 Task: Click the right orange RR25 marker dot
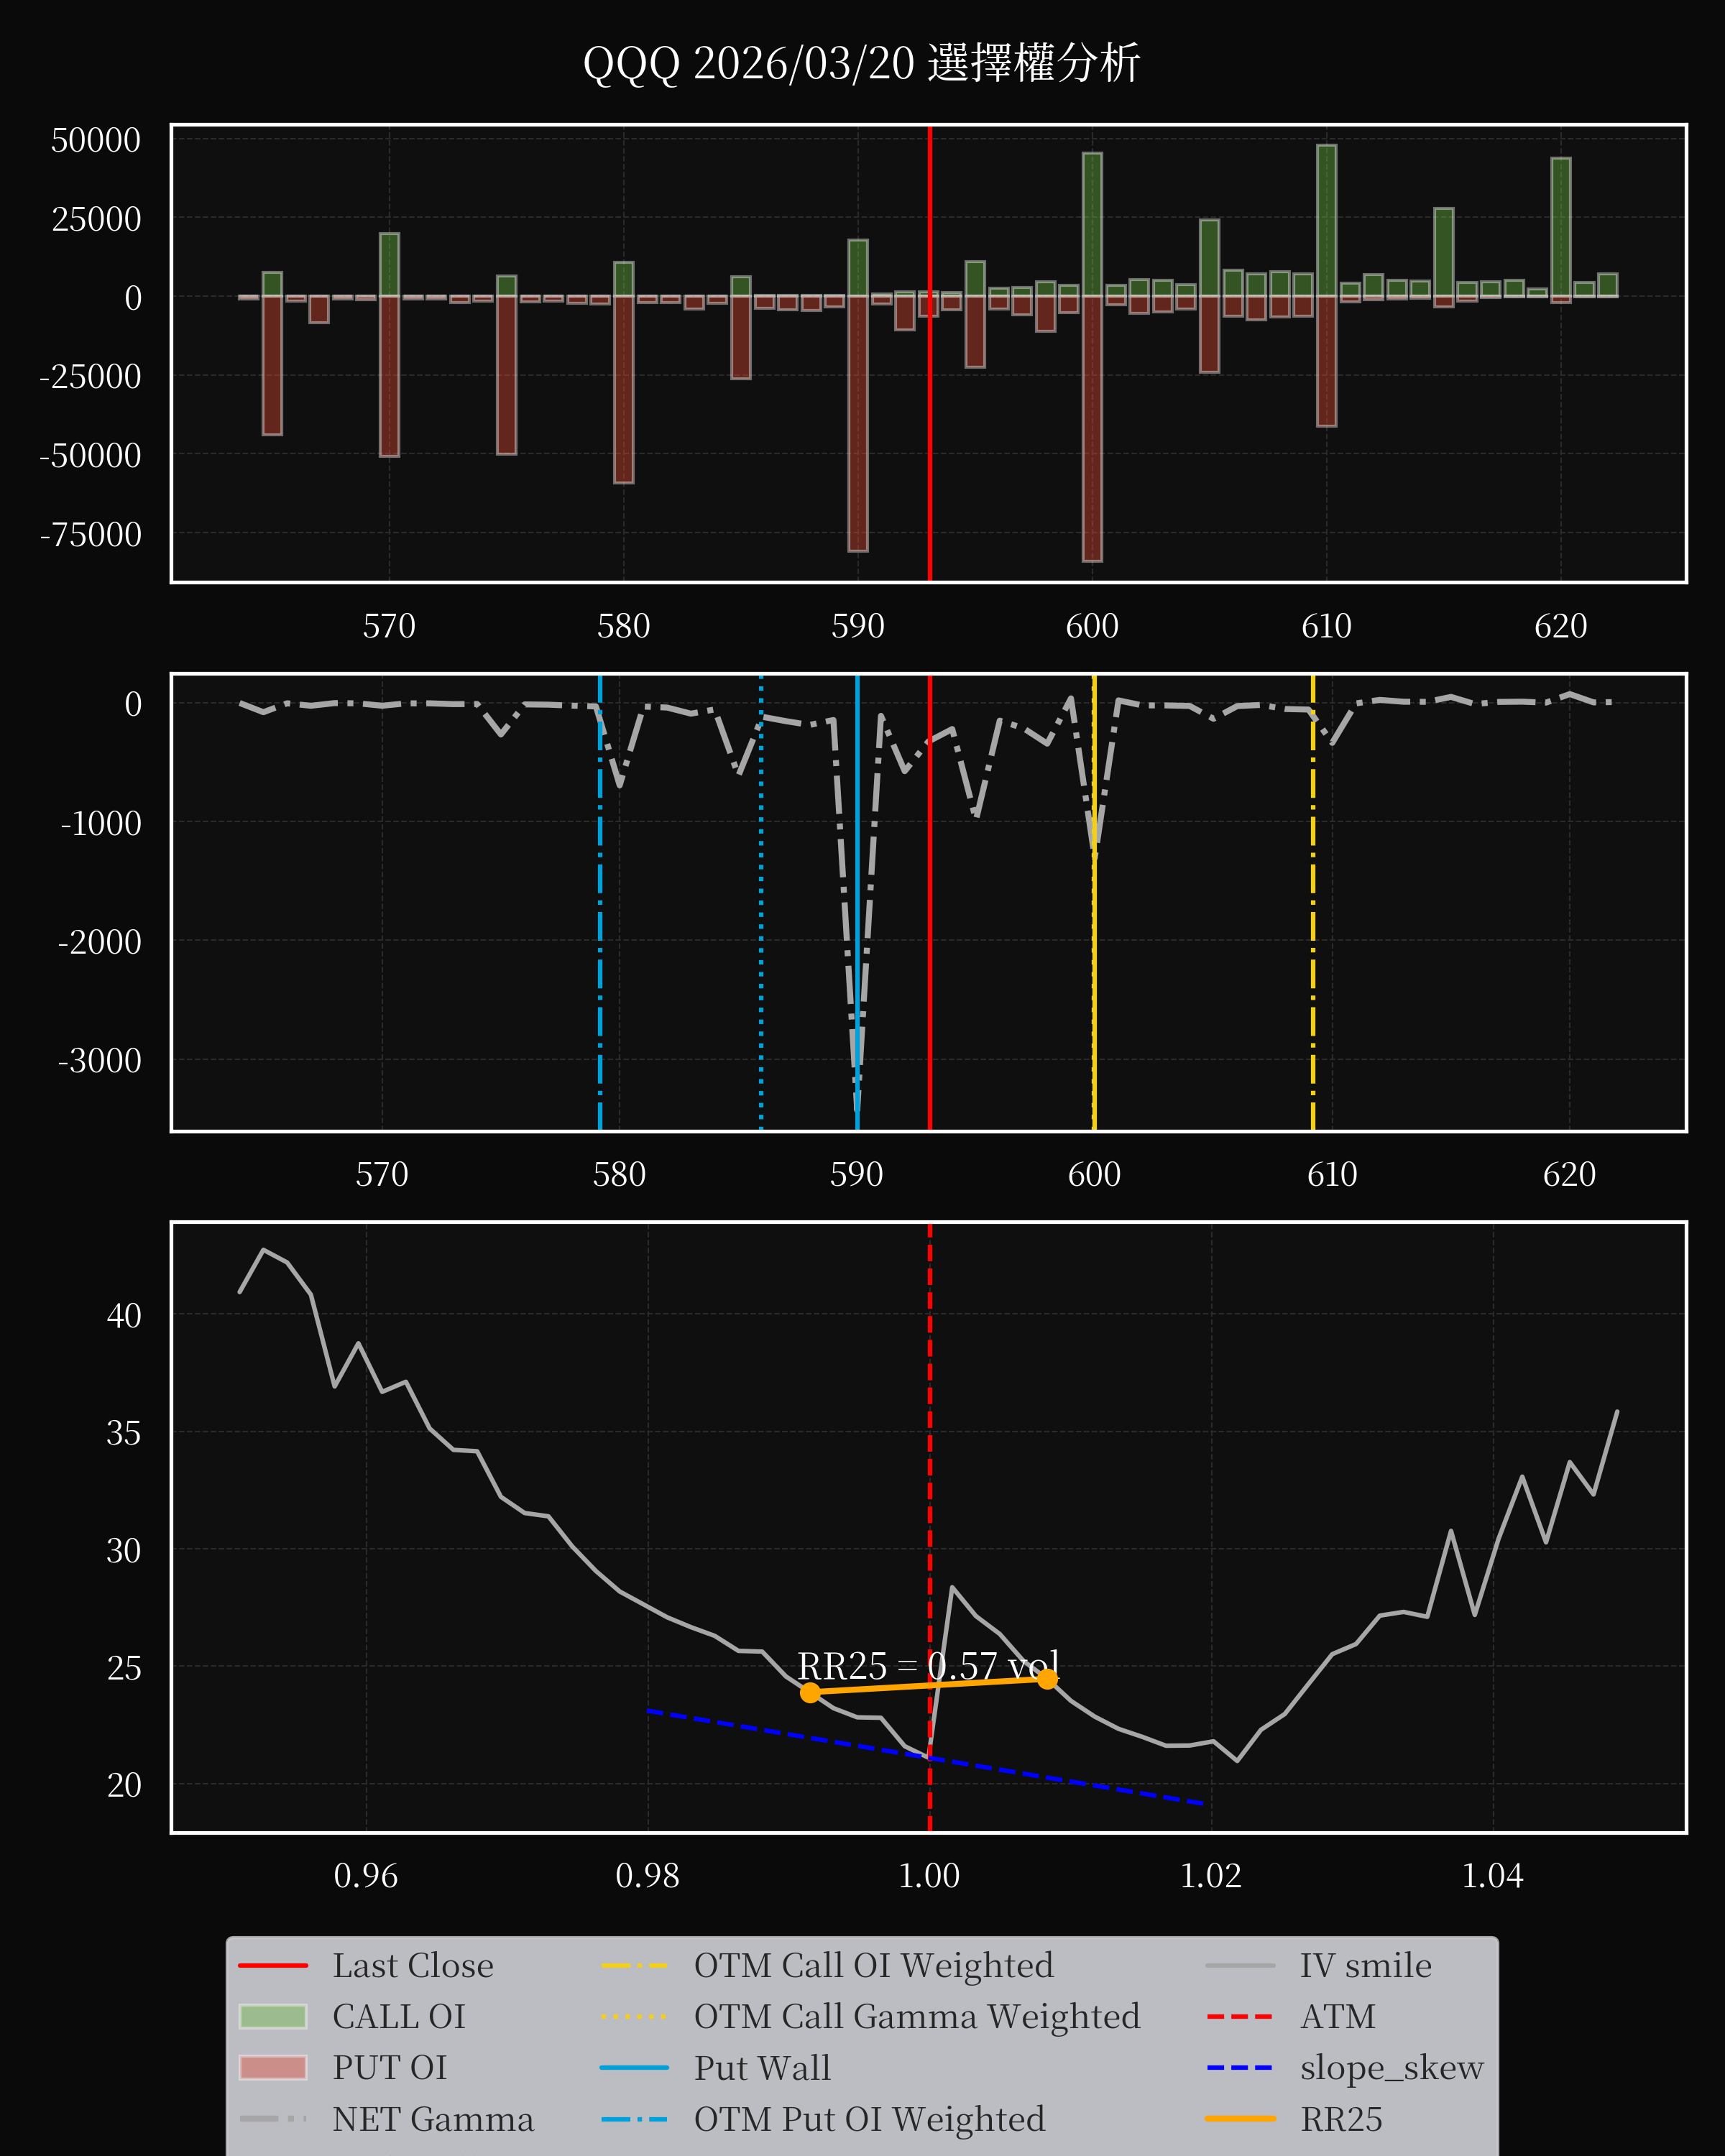pos(1047,1679)
